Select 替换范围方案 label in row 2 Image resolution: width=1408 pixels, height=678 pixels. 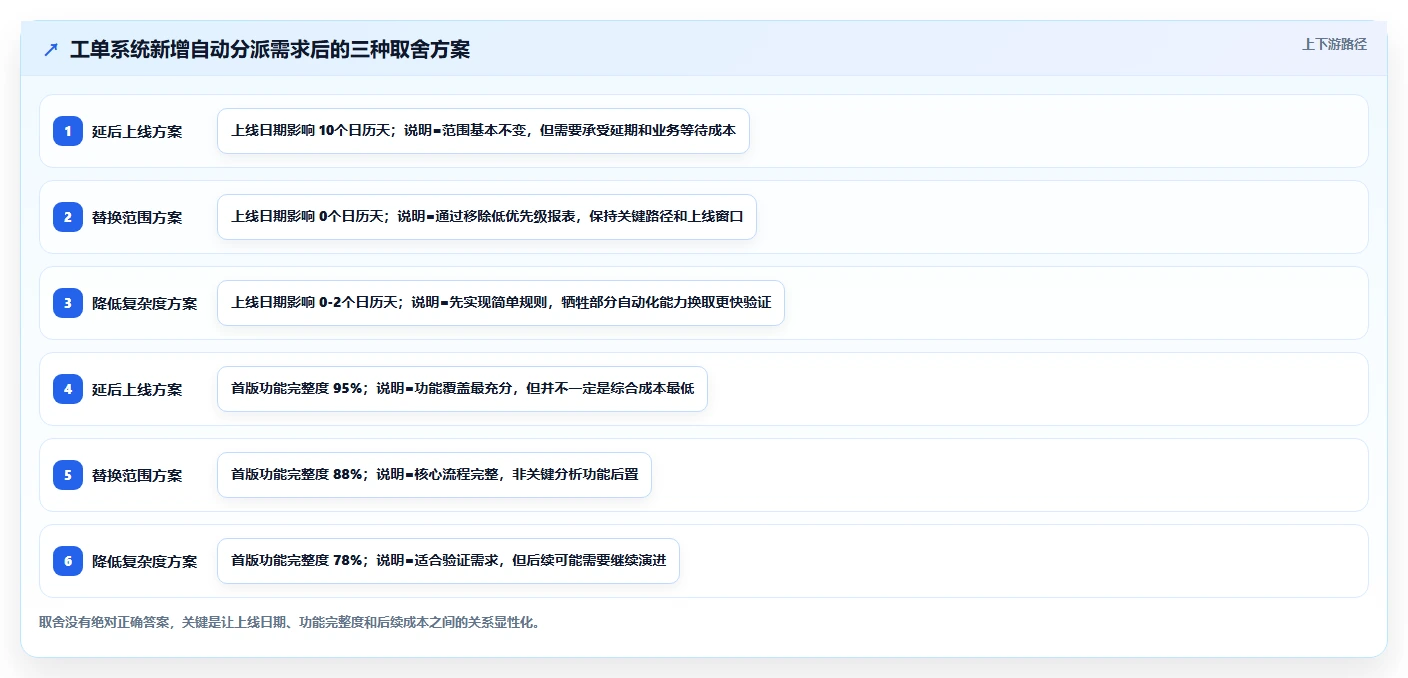coord(137,217)
